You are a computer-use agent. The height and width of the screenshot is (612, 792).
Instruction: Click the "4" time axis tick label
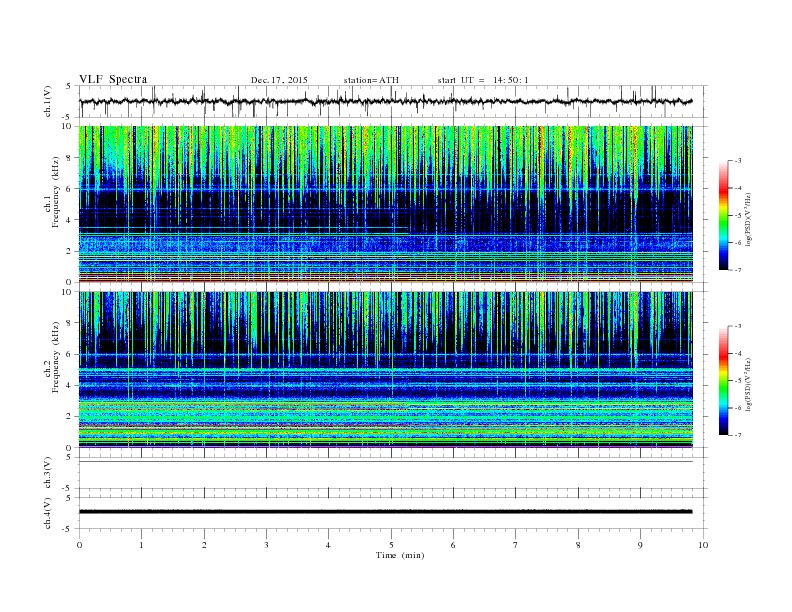pos(328,545)
